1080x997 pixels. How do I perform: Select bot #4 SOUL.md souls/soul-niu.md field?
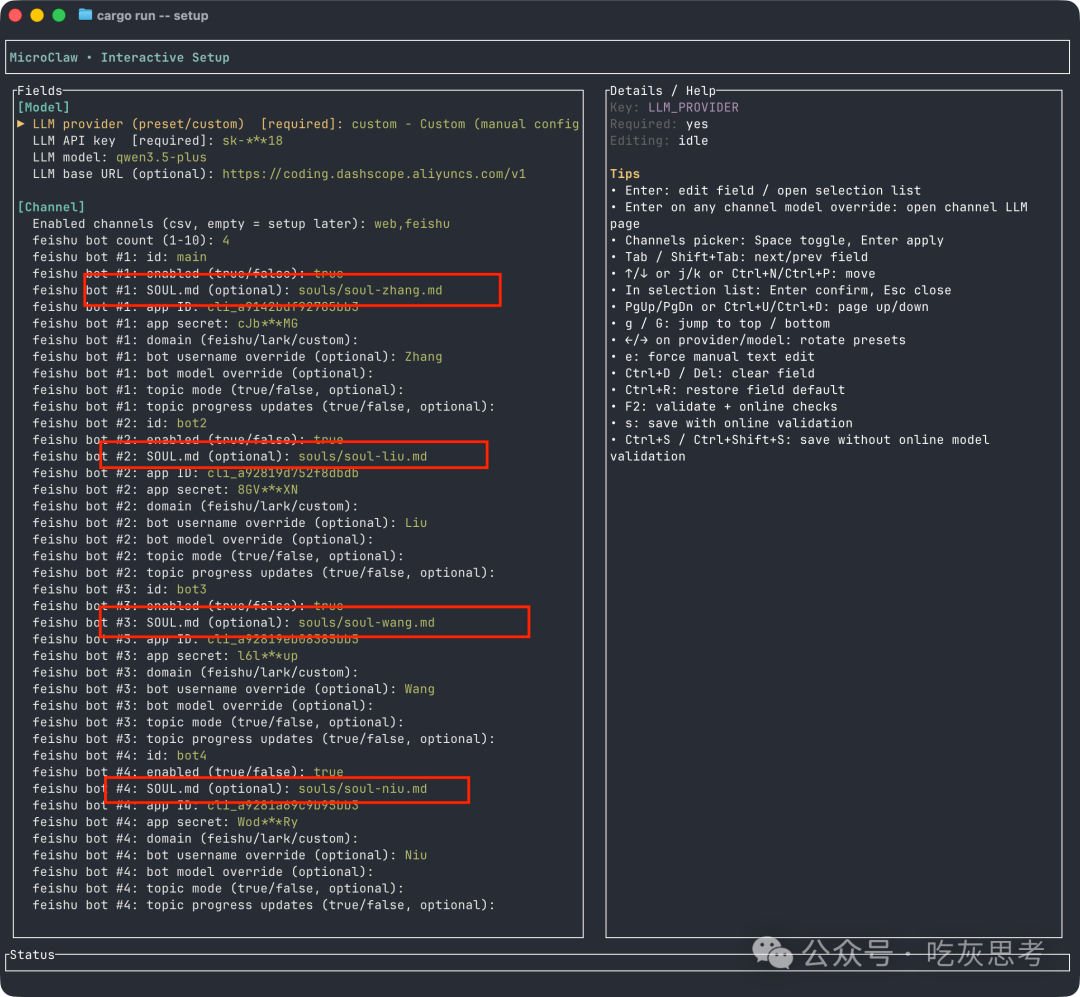click(x=362, y=789)
